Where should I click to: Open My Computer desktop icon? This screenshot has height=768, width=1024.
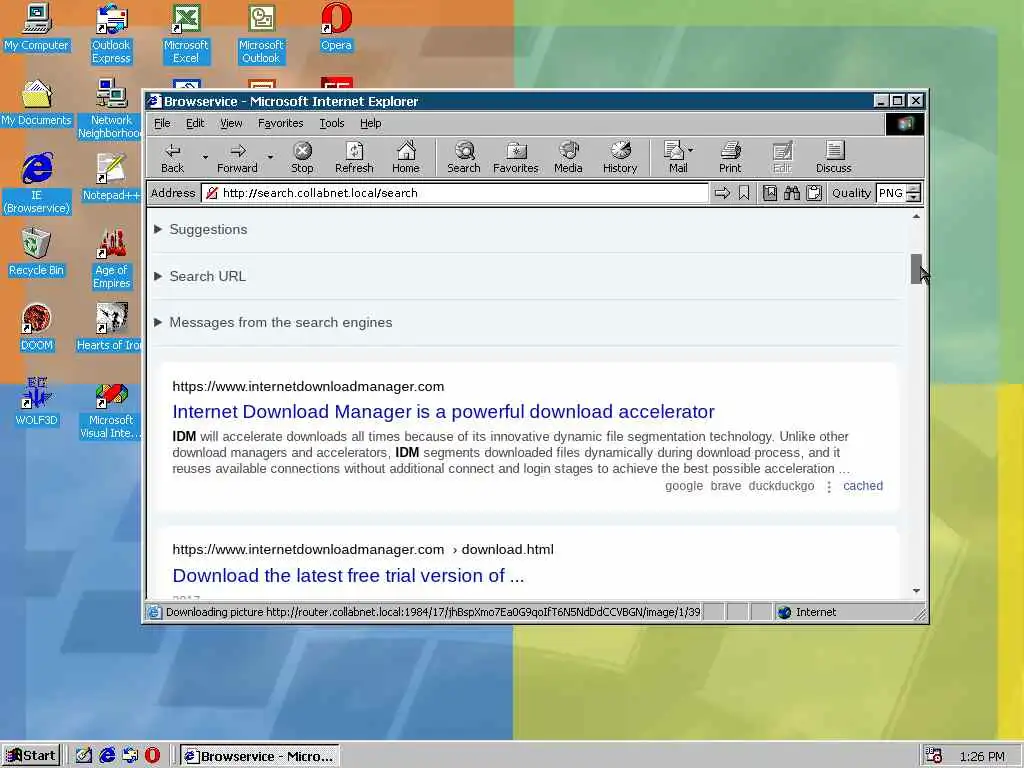37,27
